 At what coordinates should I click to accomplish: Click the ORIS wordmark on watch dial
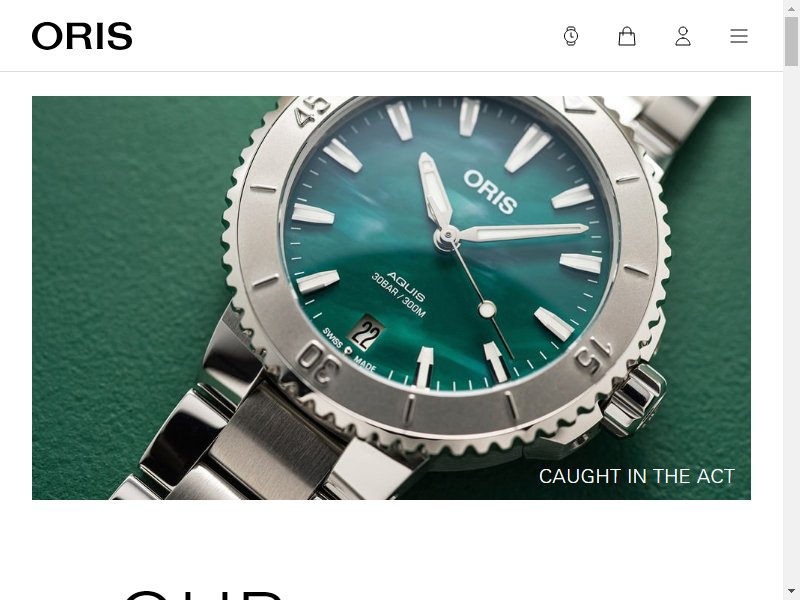490,192
